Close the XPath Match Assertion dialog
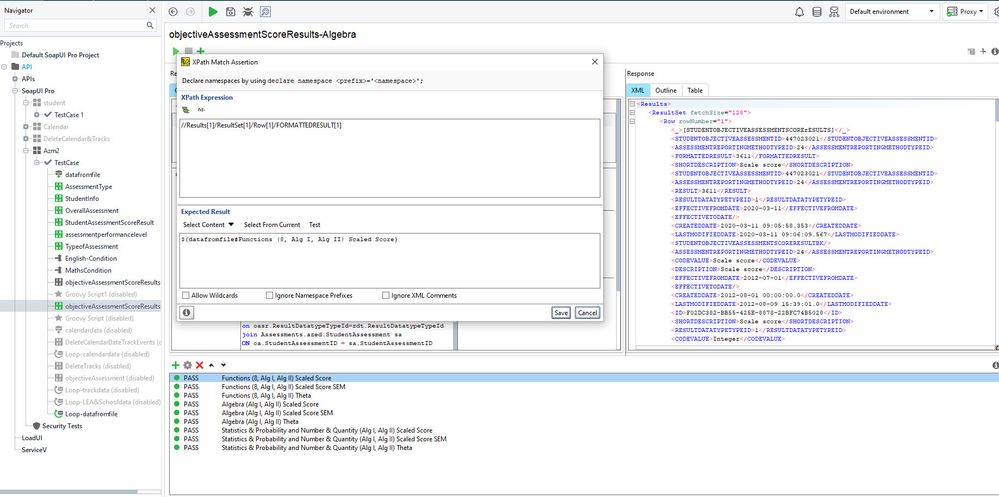Image resolution: width=999 pixels, height=497 pixels. tap(594, 62)
